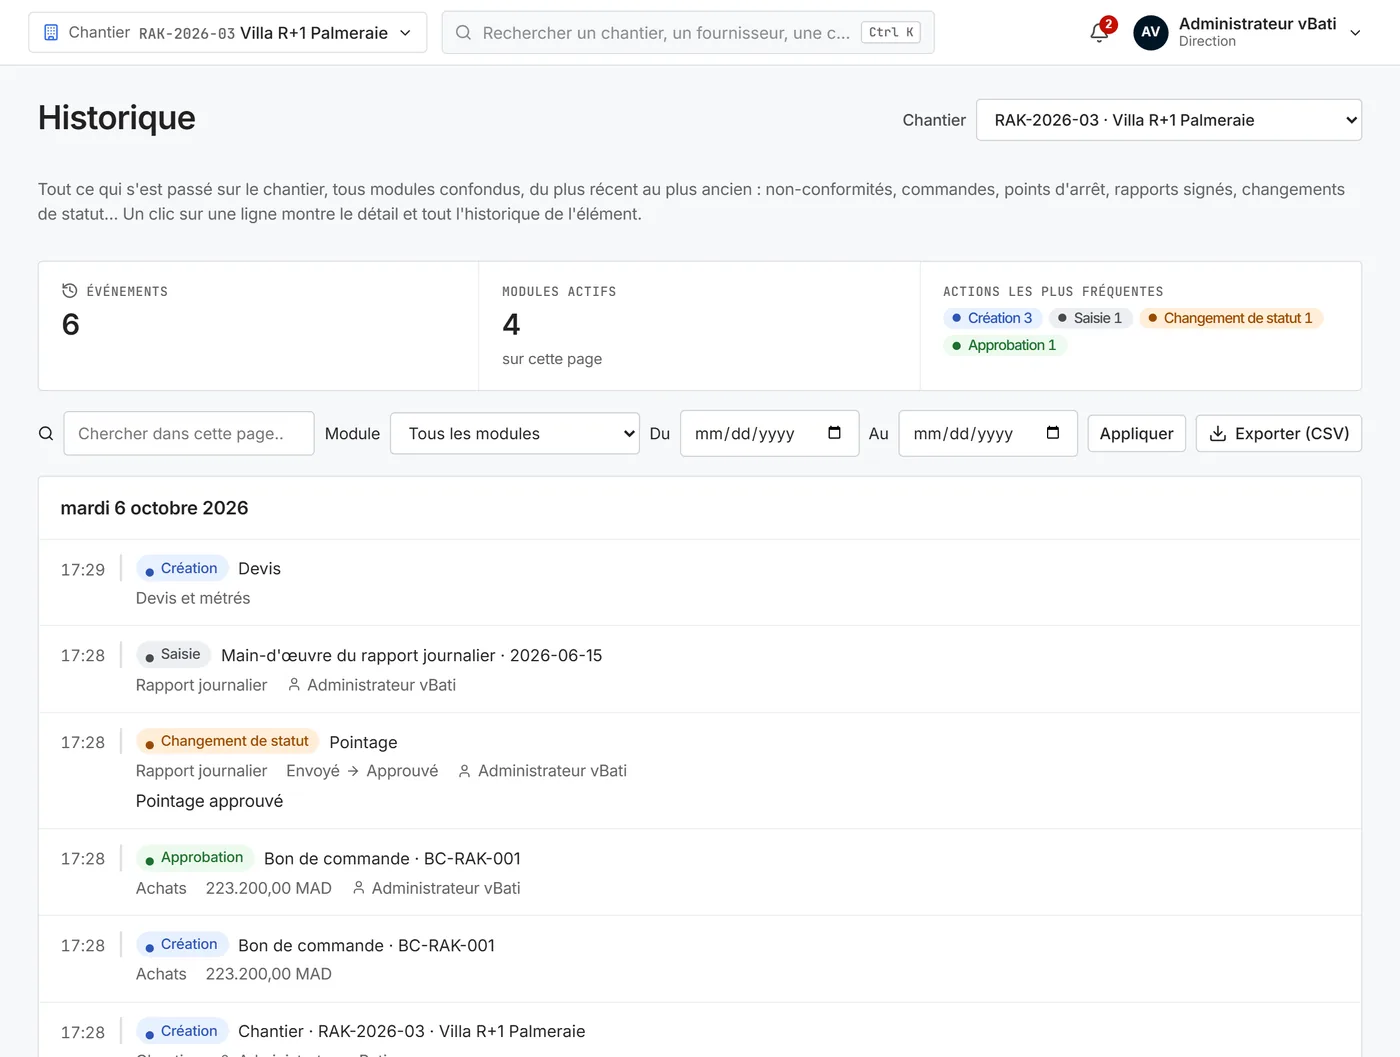This screenshot has width=1400, height=1057.
Task: Open the Chantier select beside Historique
Action: point(1169,120)
